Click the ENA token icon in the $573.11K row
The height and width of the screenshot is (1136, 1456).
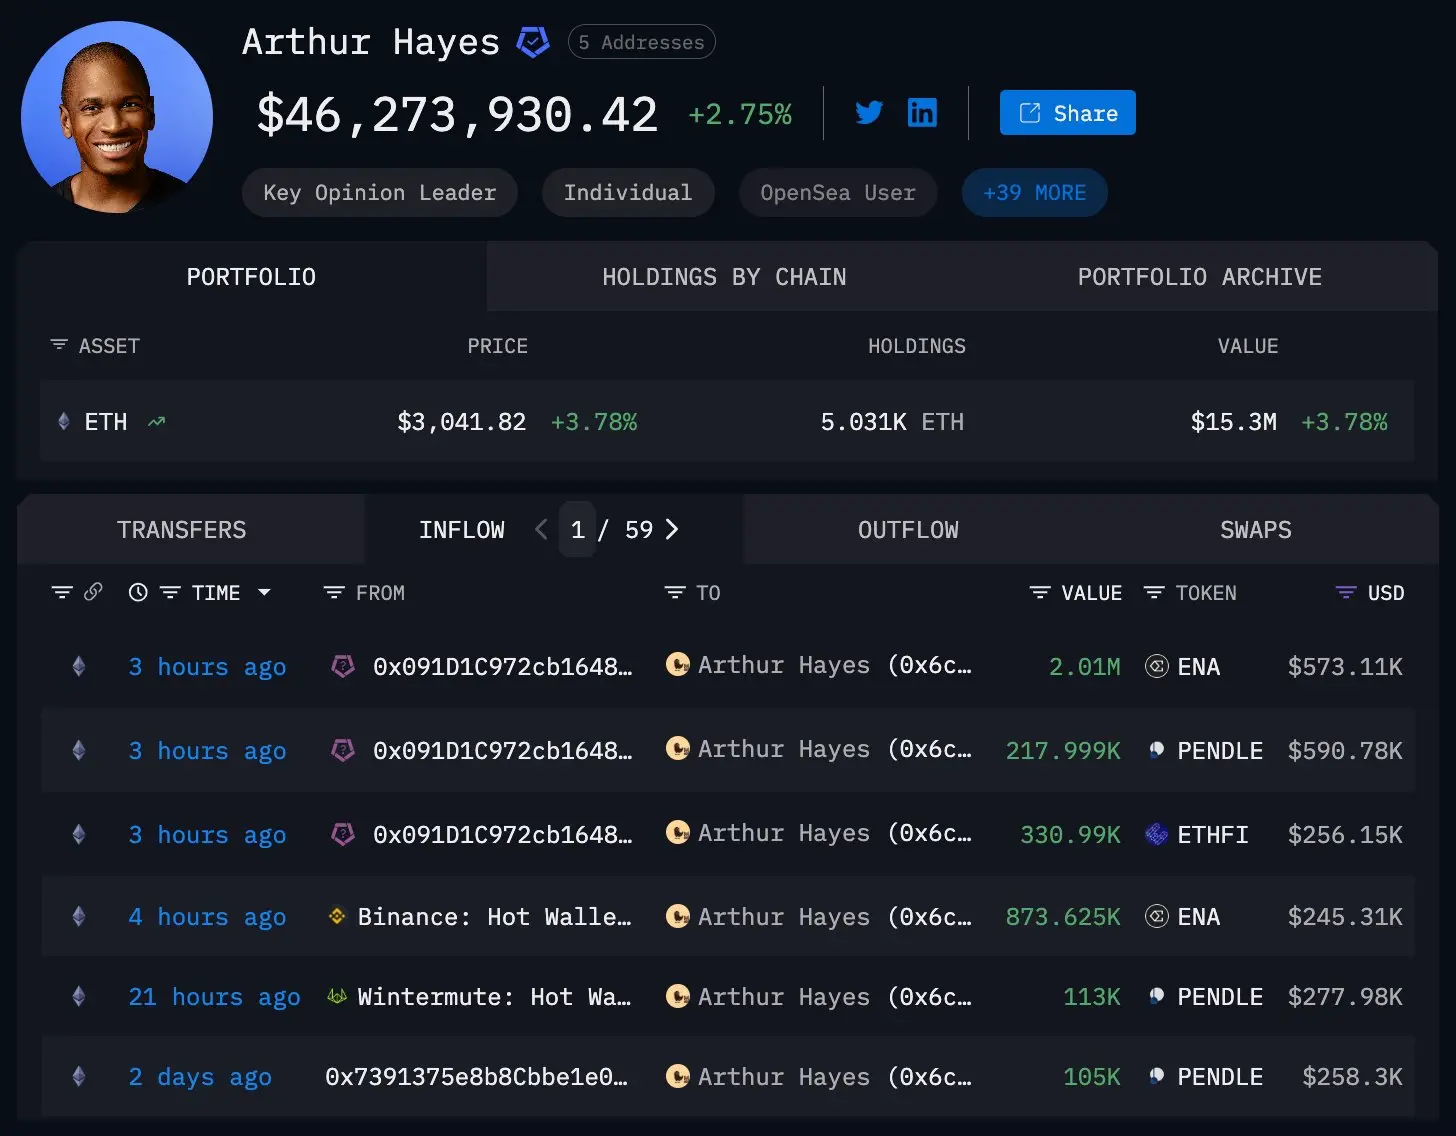(x=1157, y=666)
